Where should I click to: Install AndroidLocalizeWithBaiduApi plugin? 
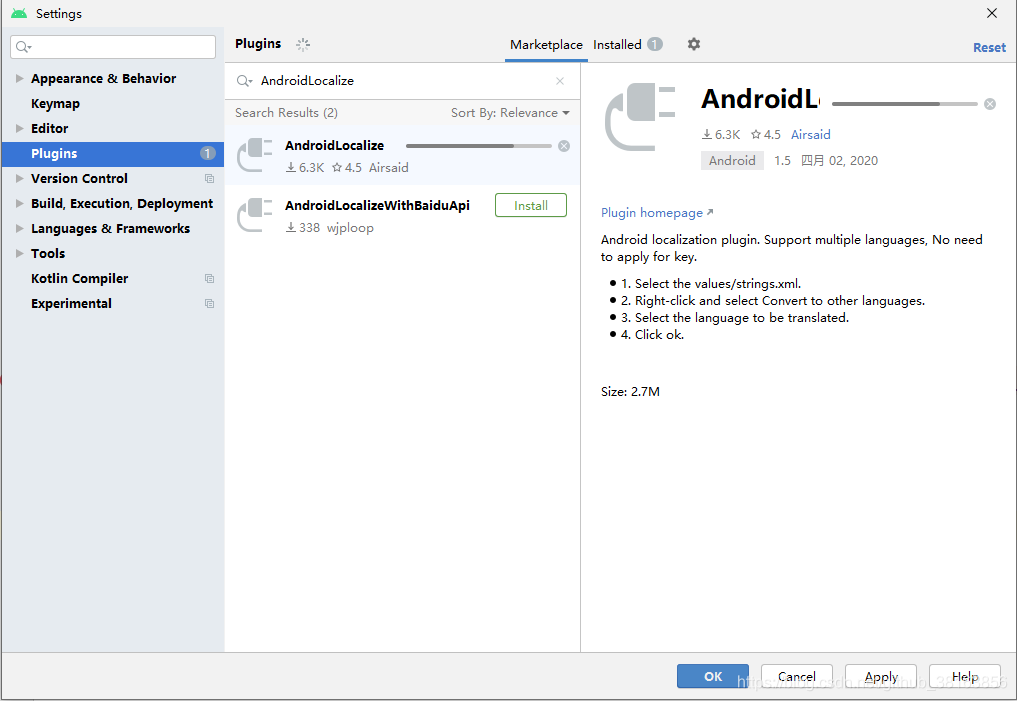pos(531,206)
